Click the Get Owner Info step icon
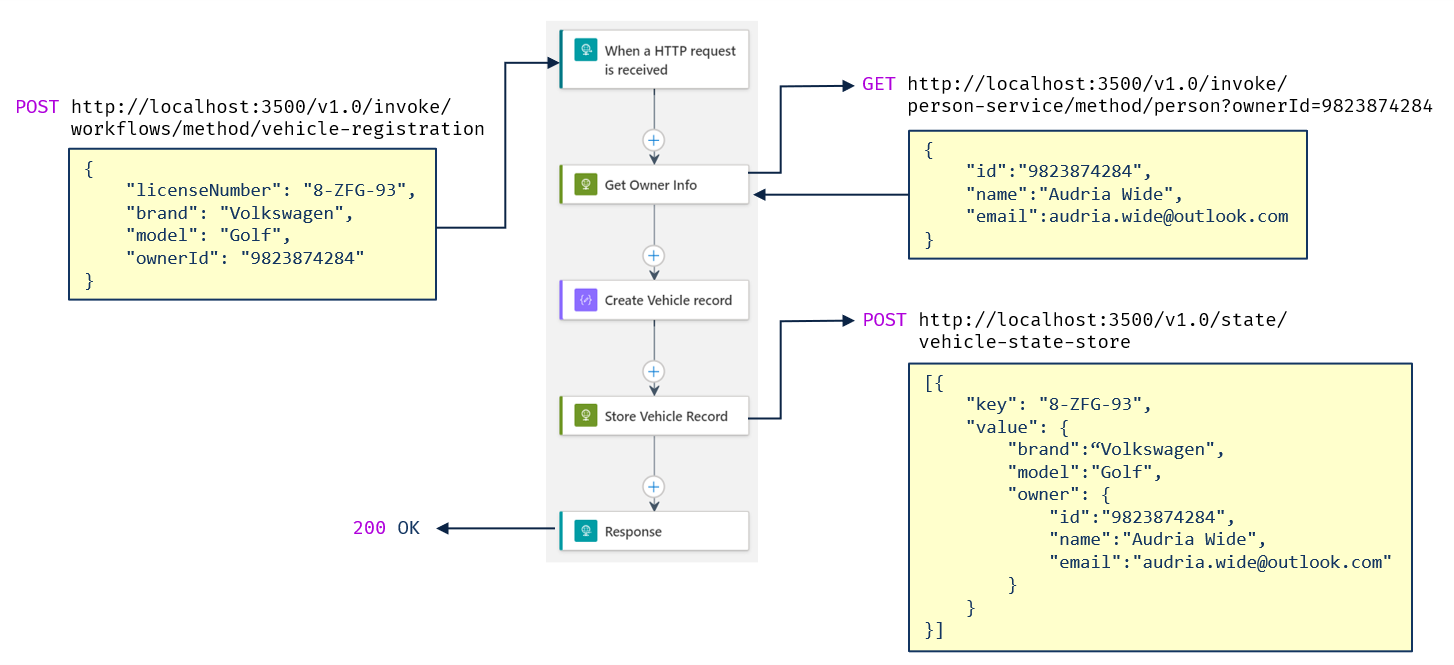The height and width of the screenshot is (665, 1454). coord(585,185)
